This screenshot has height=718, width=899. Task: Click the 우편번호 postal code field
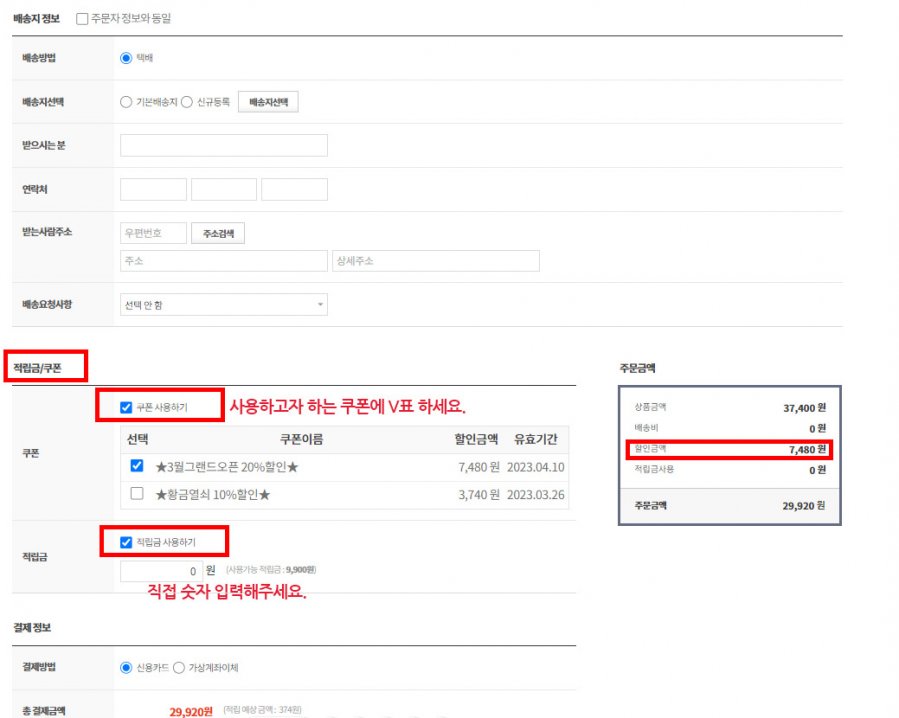pyautogui.click(x=153, y=233)
